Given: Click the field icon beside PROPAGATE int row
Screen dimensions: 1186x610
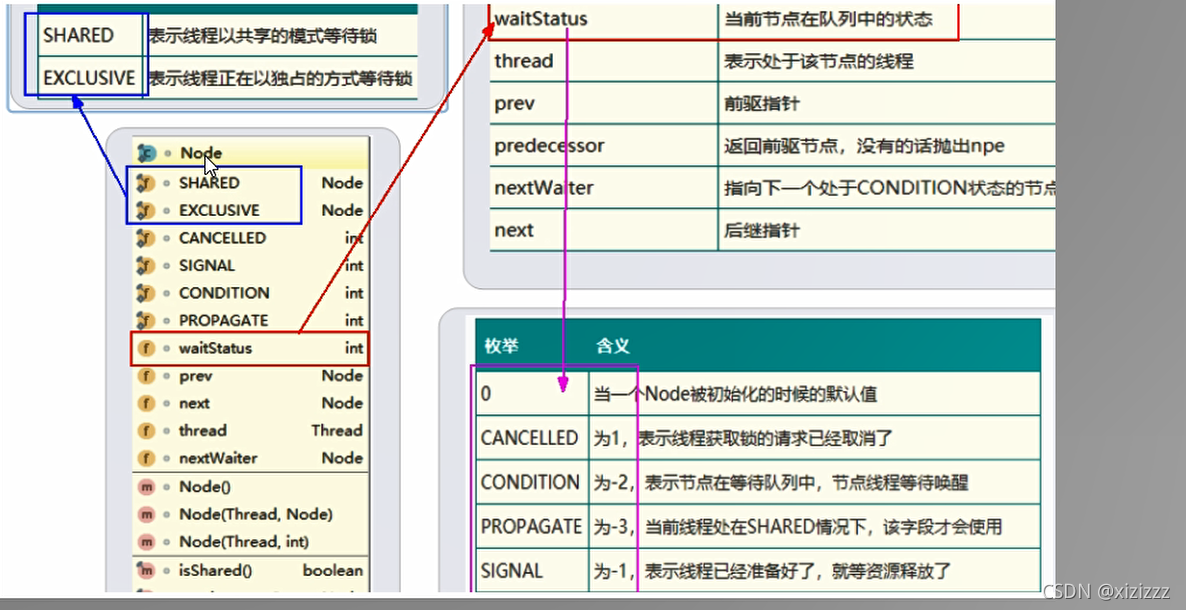Looking at the screenshot, I should 145,320.
